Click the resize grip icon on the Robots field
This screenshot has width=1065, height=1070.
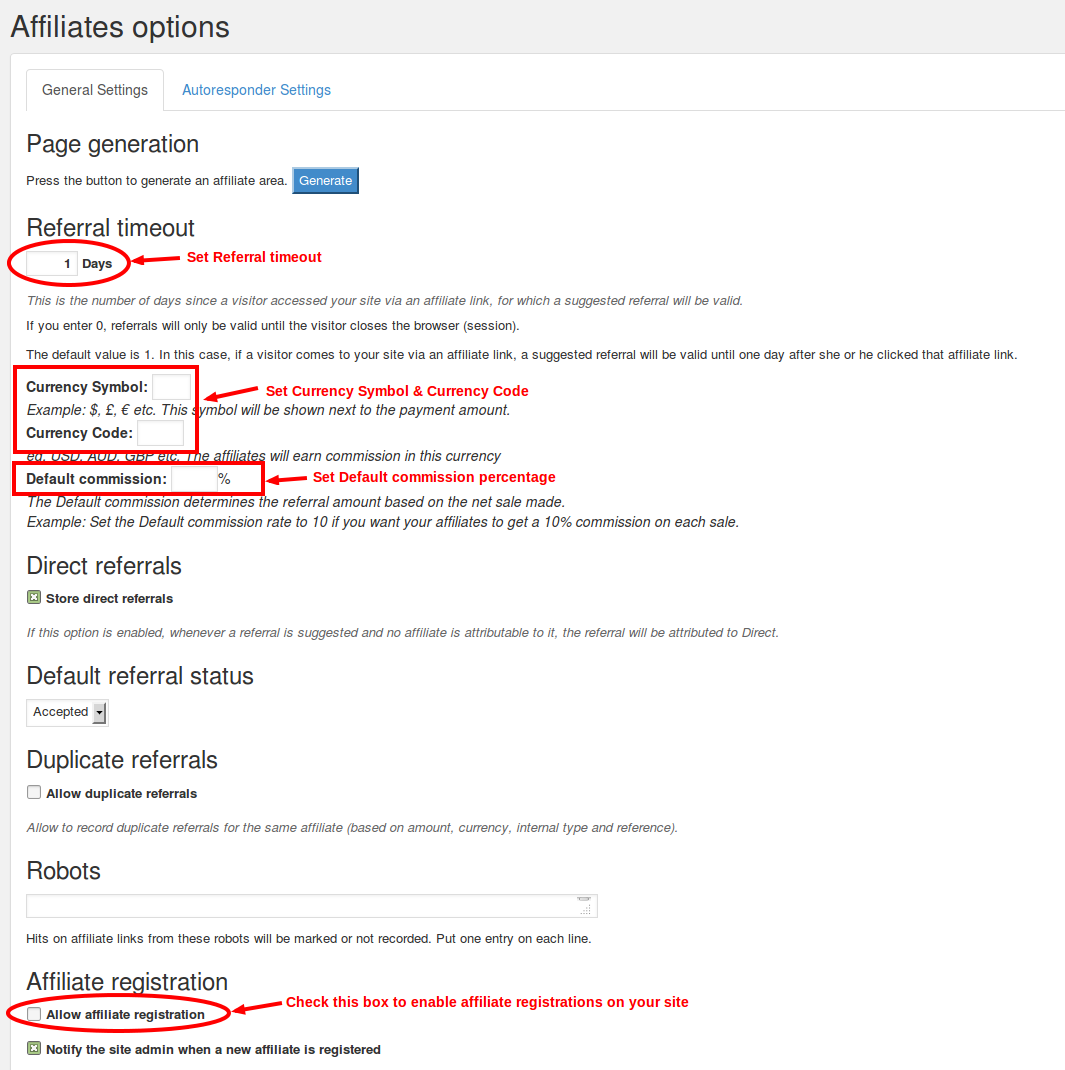[x=584, y=909]
